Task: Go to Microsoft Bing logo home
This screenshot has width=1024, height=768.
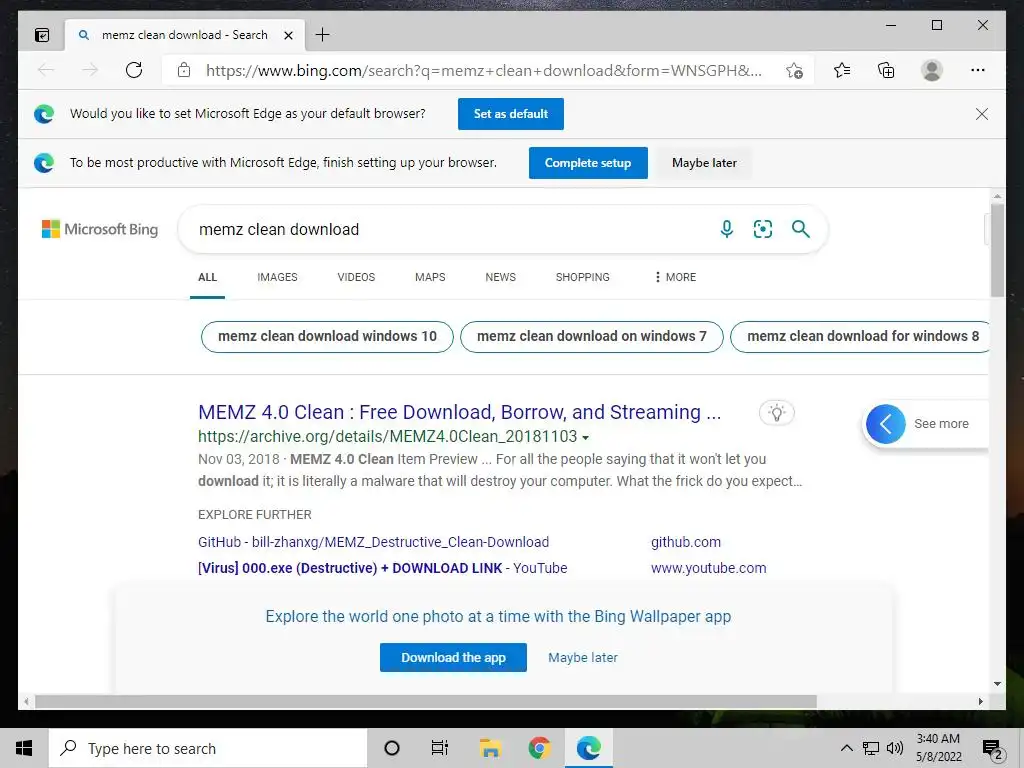Action: coord(100,229)
